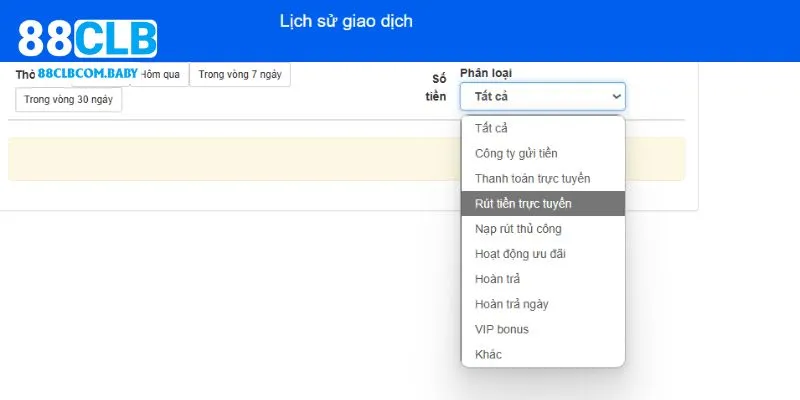Select Hoàn trả ngày option
The height and width of the screenshot is (400, 800).
pos(543,304)
